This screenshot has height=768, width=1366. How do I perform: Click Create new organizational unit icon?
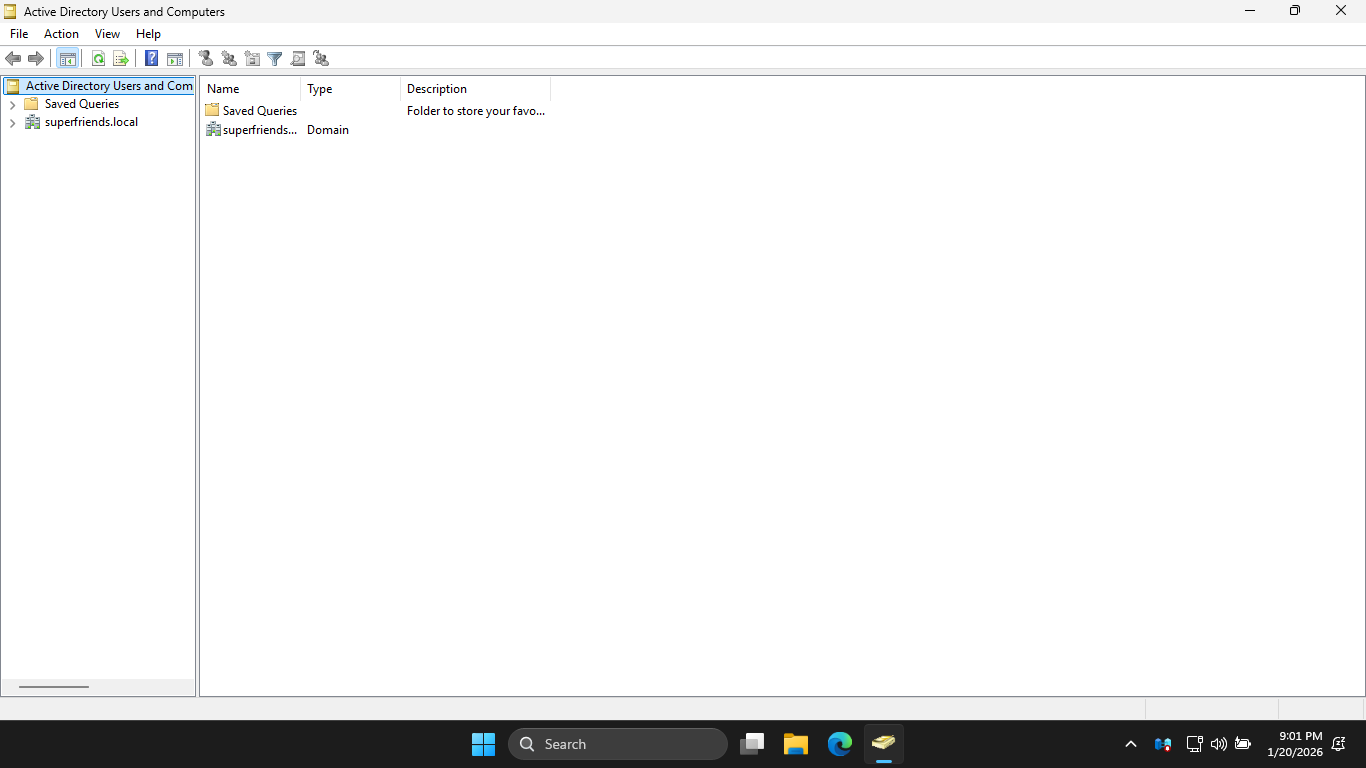(252, 59)
